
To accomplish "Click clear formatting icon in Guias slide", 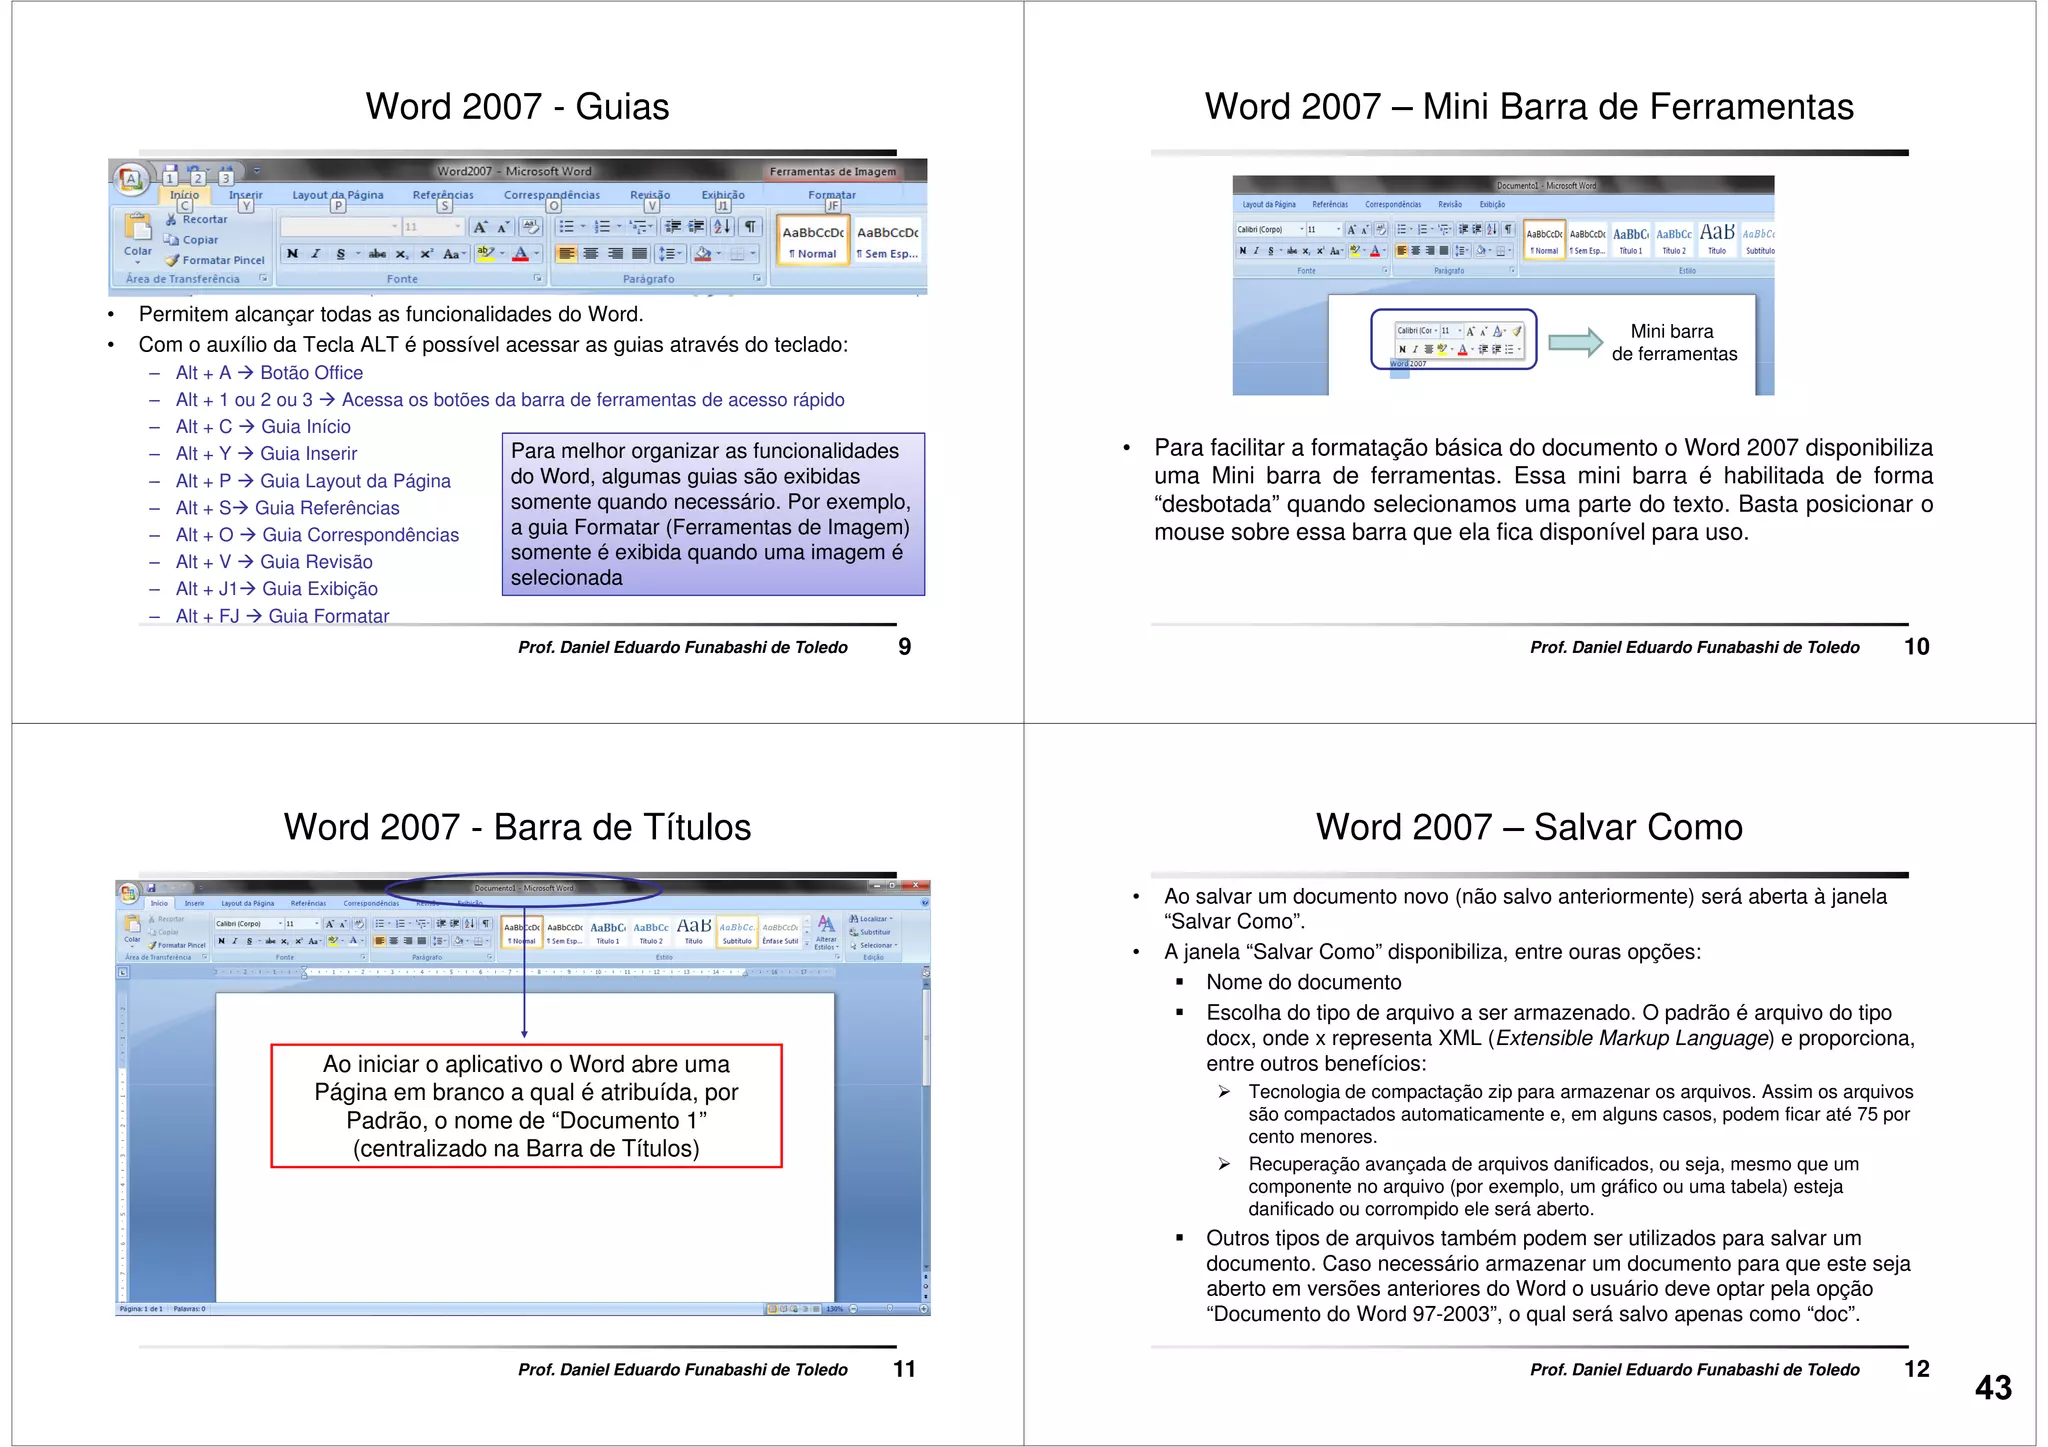I will pos(530,227).
